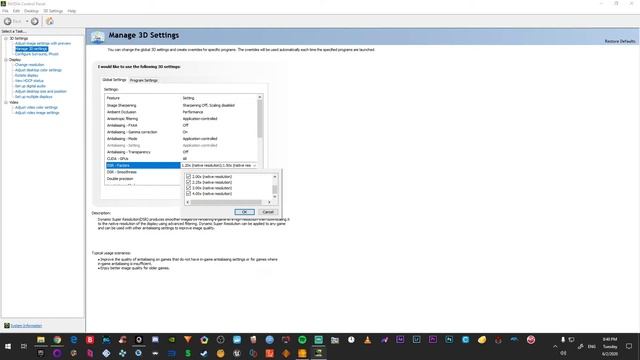
Task: Open the File menu
Action: 5,11
